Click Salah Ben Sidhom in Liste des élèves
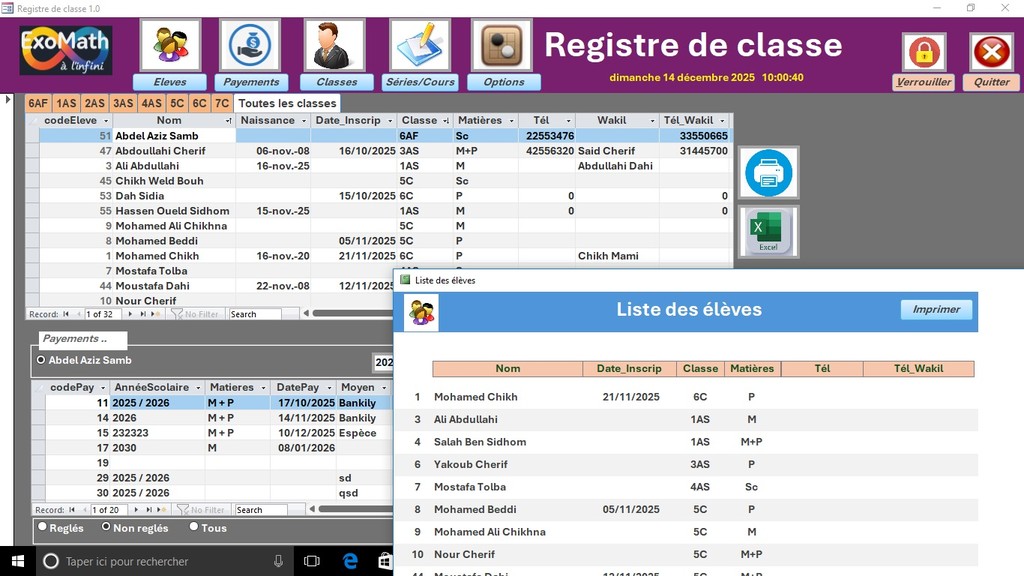The height and width of the screenshot is (576, 1024). pyautogui.click(x=479, y=442)
